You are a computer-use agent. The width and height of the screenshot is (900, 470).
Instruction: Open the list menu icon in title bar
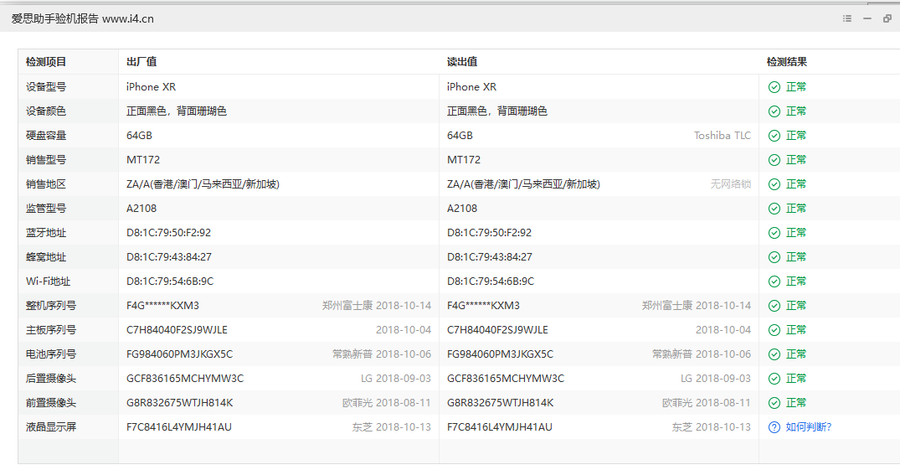[x=847, y=18]
